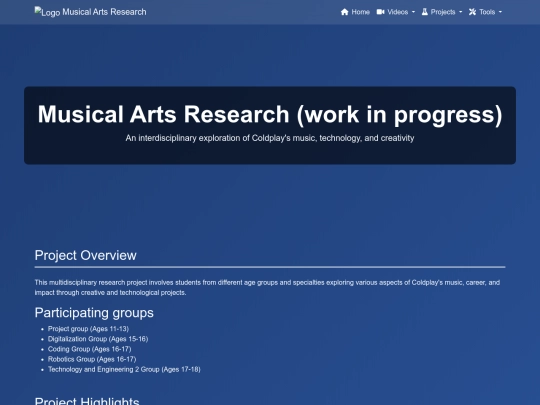The height and width of the screenshot is (405, 540).
Task: Click the Coldplay exploration subtitle text
Action: 270,138
